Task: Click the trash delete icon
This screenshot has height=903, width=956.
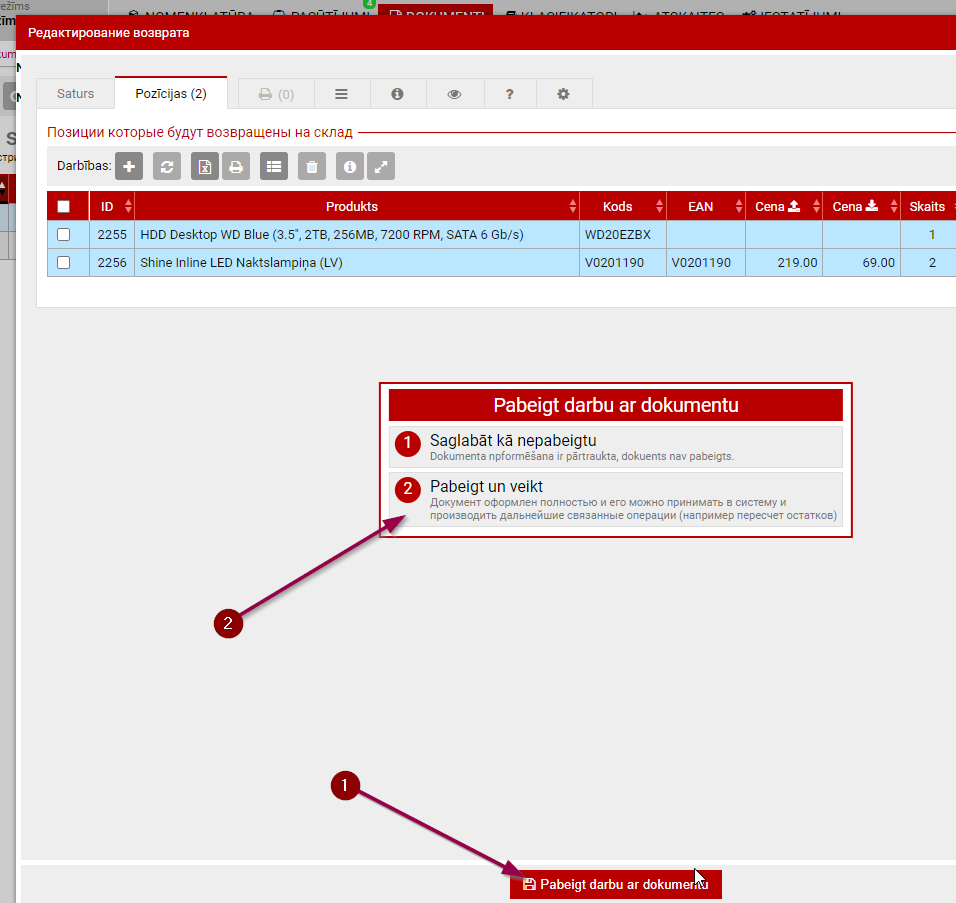Action: pos(312,167)
